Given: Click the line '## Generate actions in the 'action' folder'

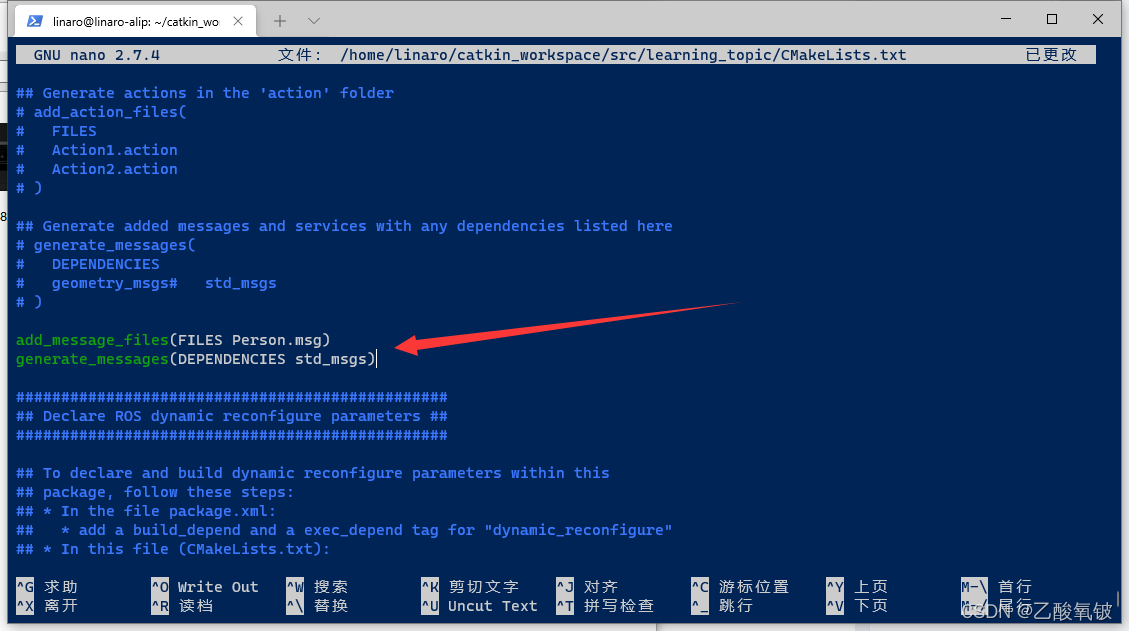Looking at the screenshot, I should [204, 93].
